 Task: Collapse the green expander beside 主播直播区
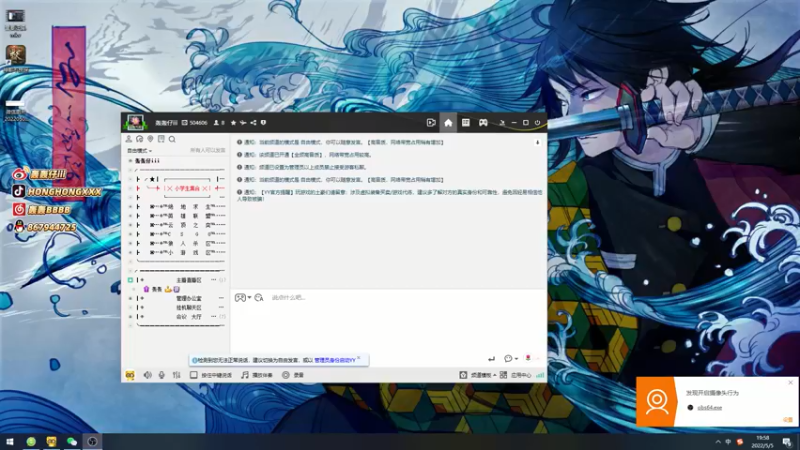[130, 280]
